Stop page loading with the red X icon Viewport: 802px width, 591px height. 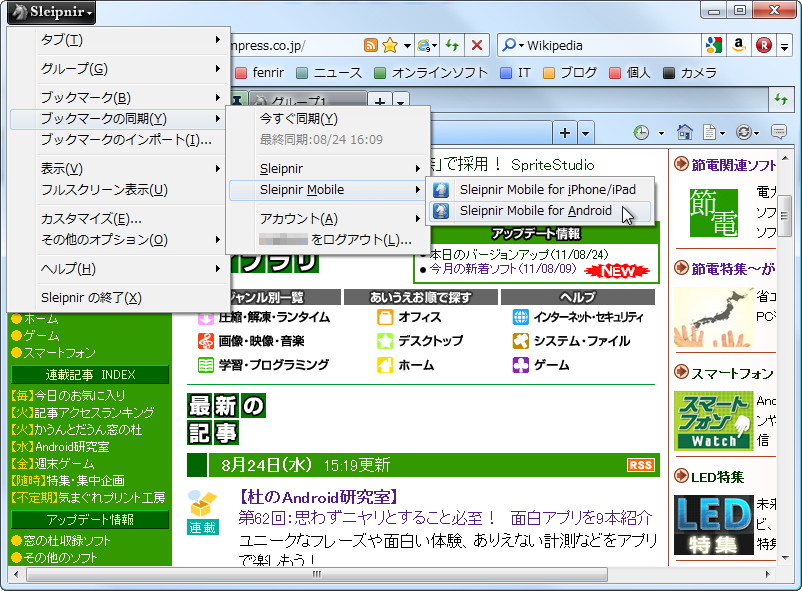point(475,45)
